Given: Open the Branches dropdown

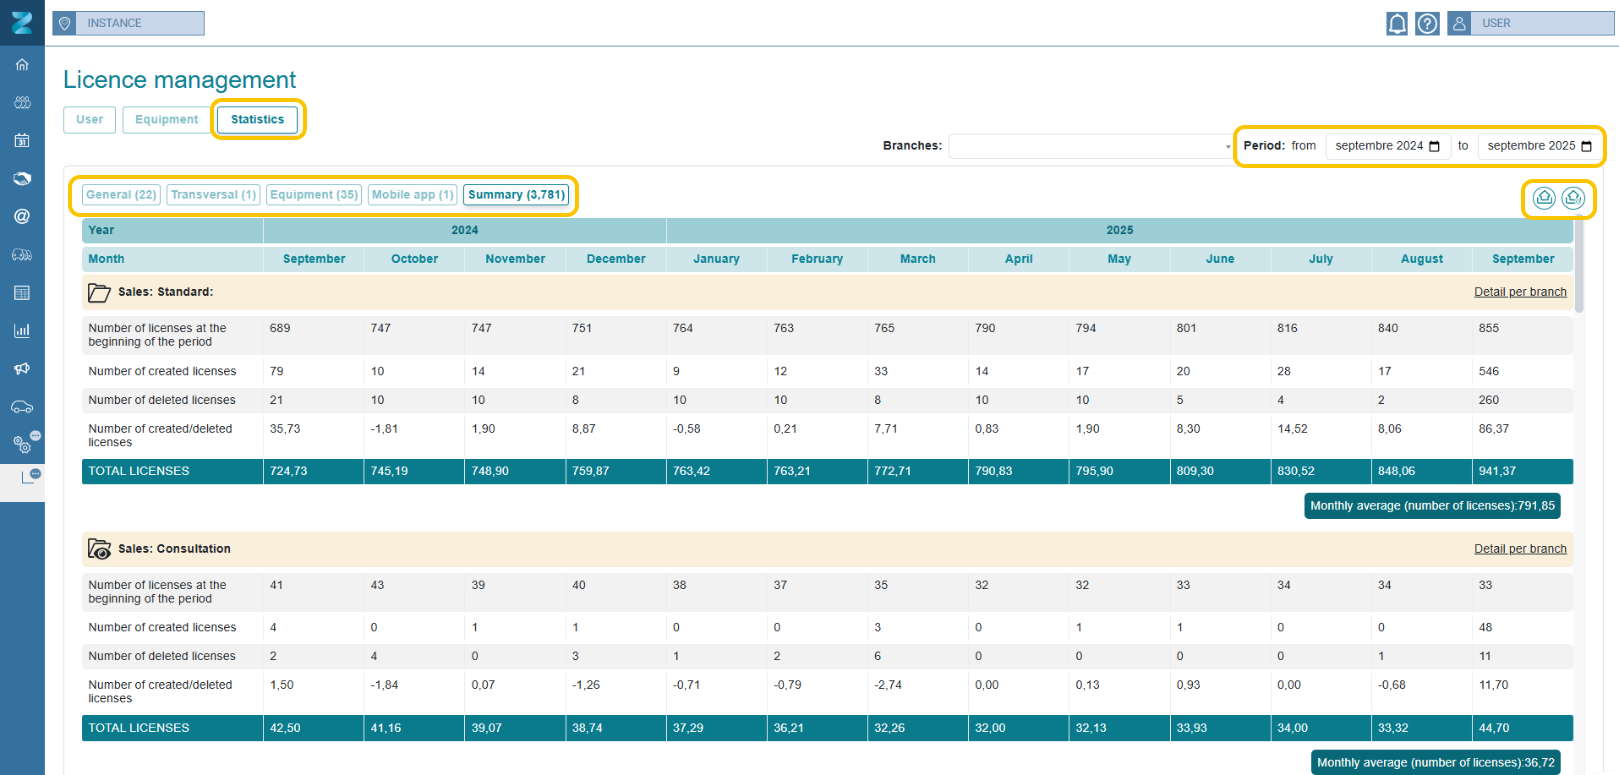Looking at the screenshot, I should [1091, 146].
